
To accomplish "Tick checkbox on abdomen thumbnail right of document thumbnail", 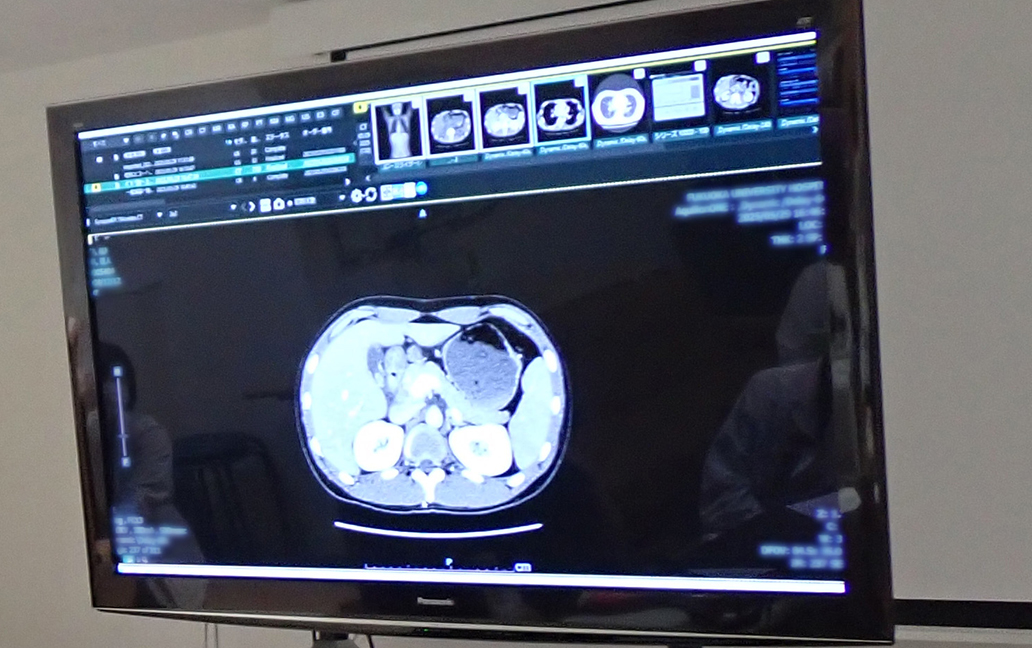I will [x=761, y=57].
